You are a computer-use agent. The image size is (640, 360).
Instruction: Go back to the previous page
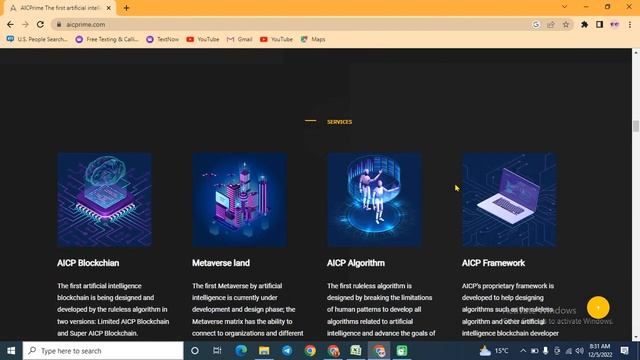[10, 24]
